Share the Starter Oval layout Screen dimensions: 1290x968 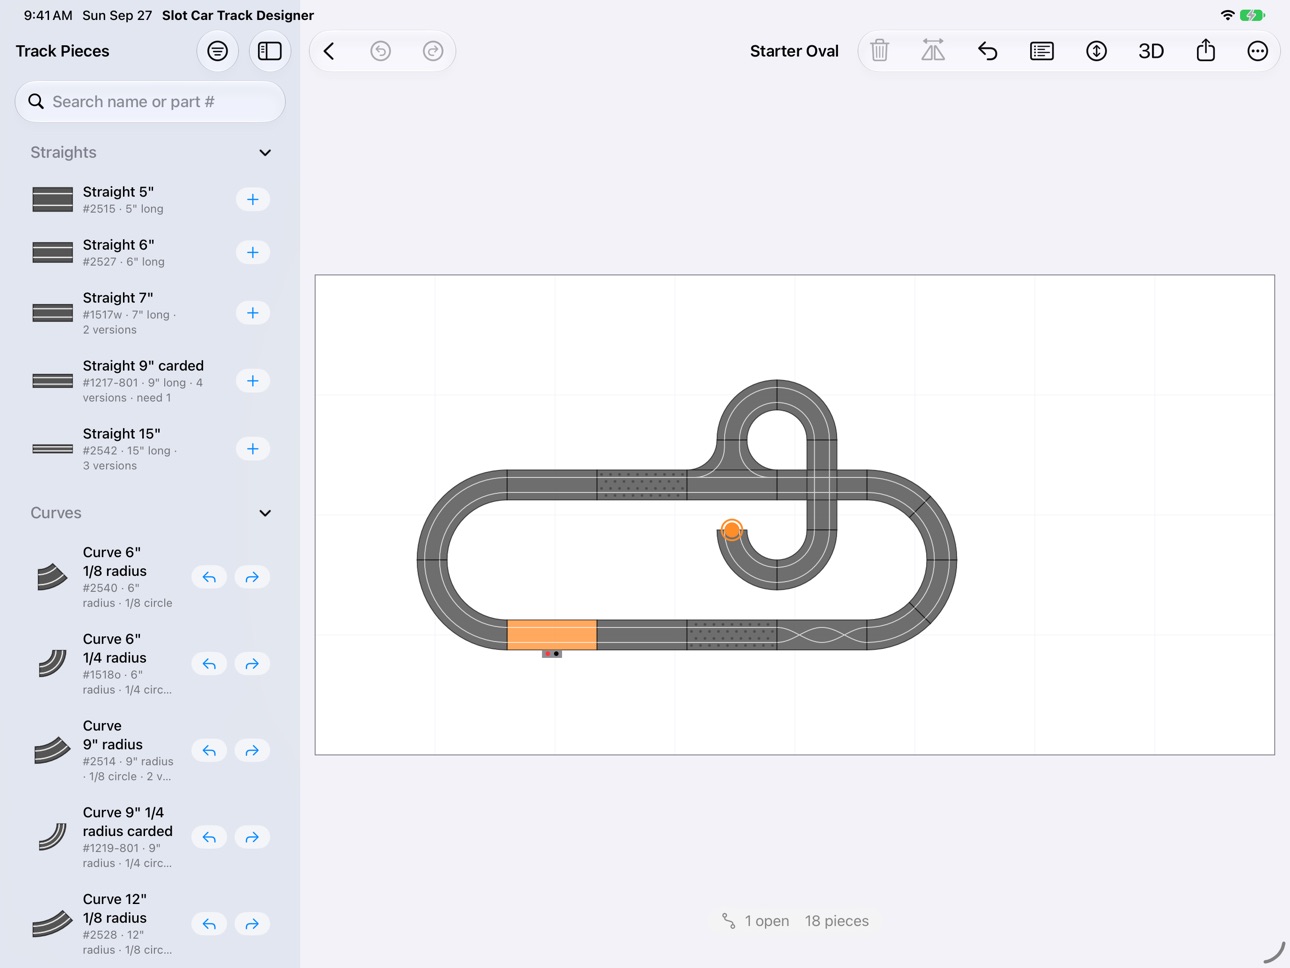pos(1206,51)
